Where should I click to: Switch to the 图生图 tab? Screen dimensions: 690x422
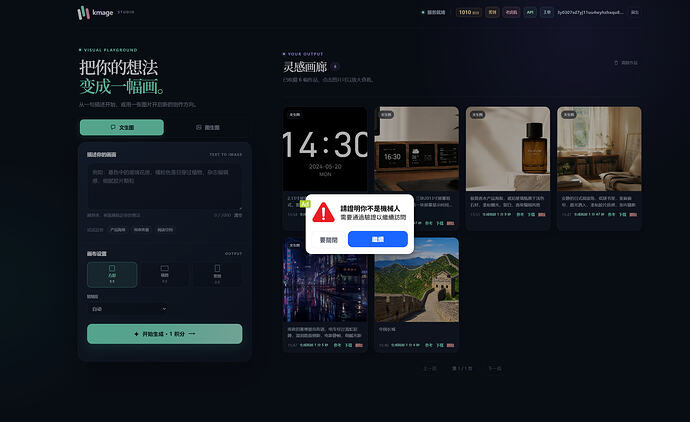click(207, 127)
